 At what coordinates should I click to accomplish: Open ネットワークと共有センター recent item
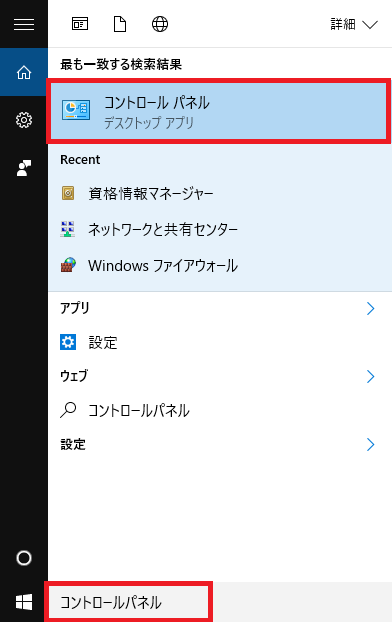220,229
